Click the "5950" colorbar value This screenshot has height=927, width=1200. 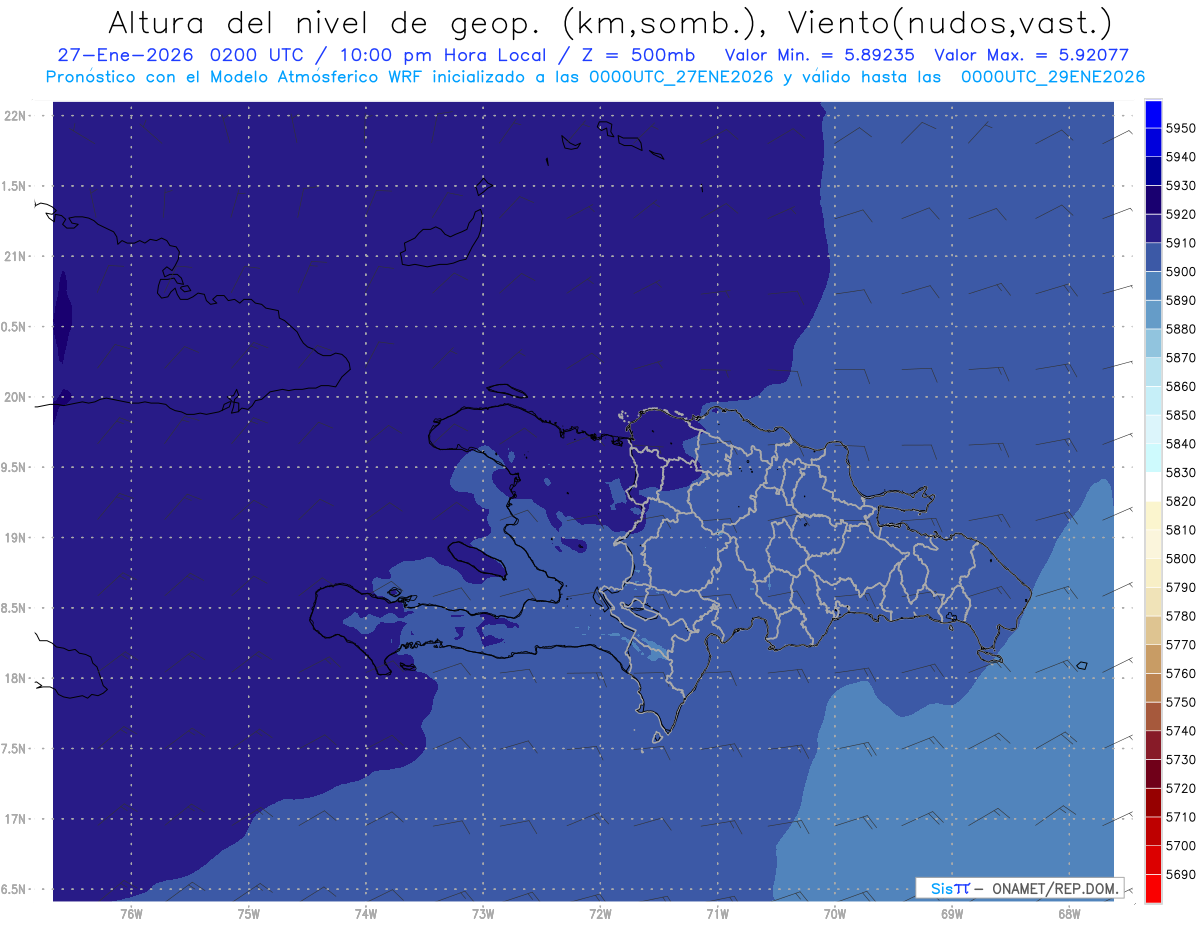click(x=1179, y=128)
